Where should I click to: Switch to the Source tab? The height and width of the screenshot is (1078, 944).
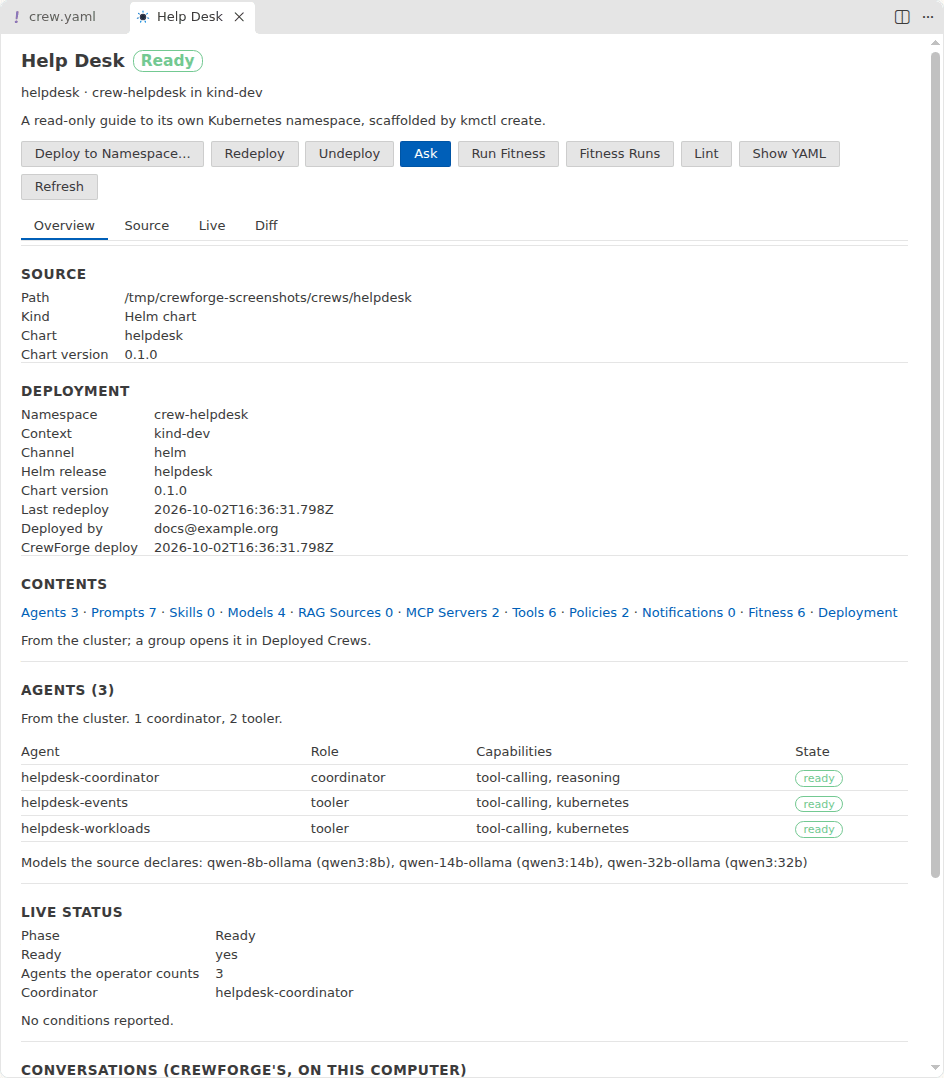pos(146,226)
